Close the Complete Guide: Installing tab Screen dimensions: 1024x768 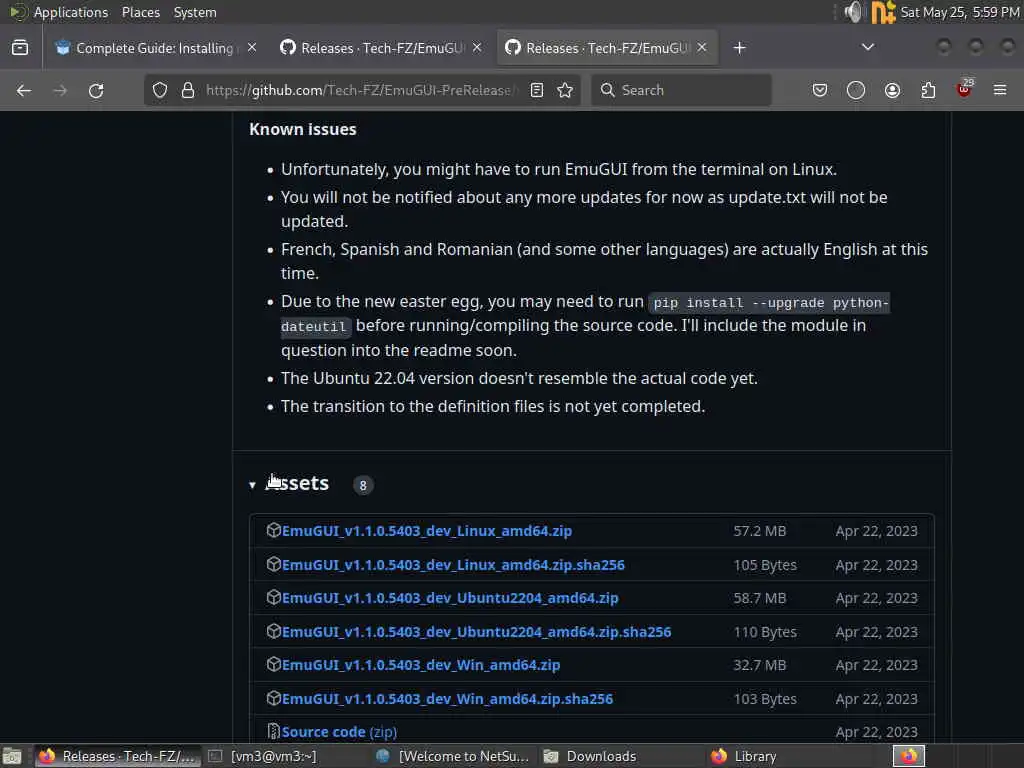tap(252, 48)
